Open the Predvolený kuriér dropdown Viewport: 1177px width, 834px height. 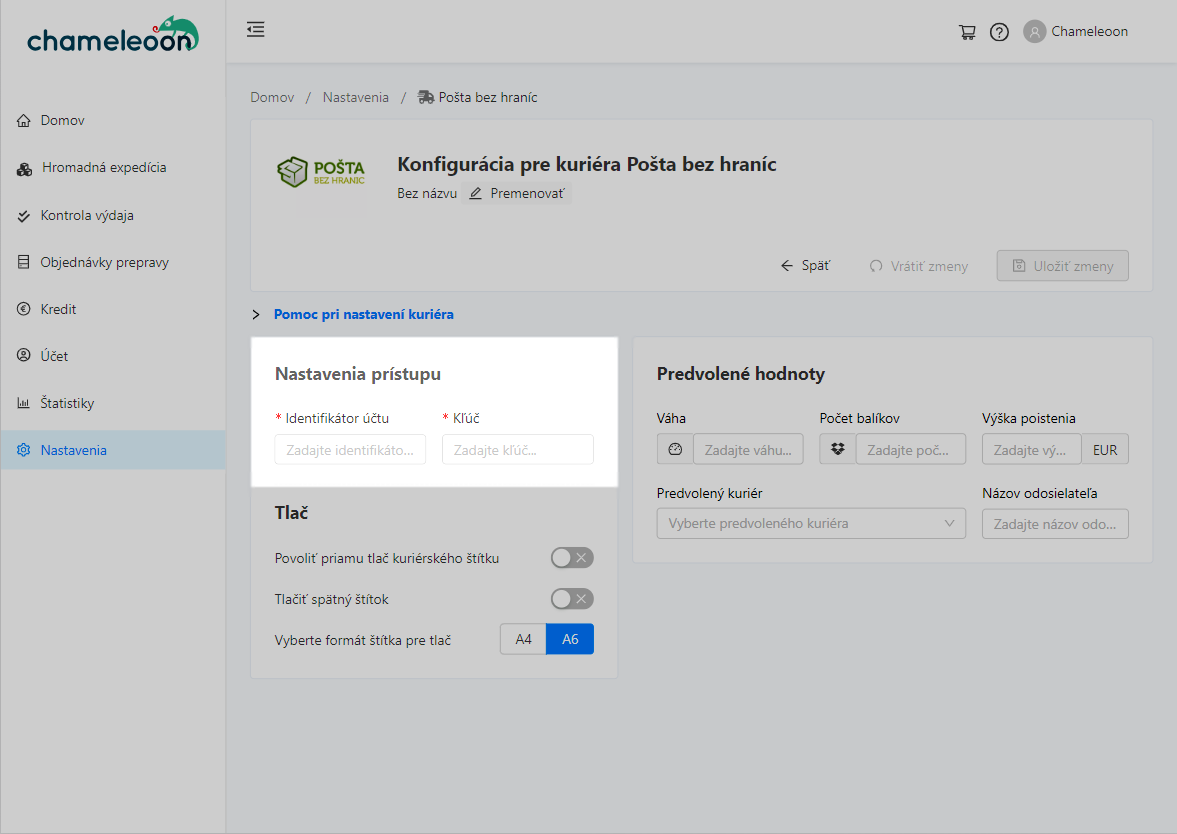pos(811,524)
